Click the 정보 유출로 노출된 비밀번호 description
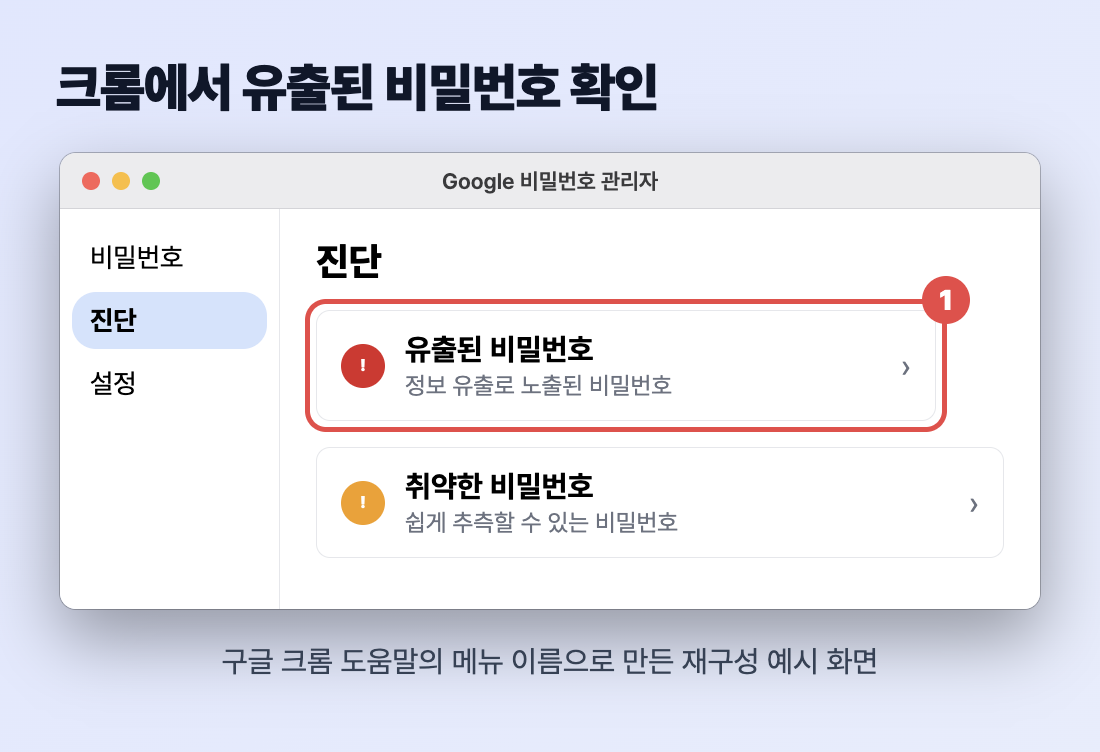The height and width of the screenshot is (752, 1100). pos(538,385)
